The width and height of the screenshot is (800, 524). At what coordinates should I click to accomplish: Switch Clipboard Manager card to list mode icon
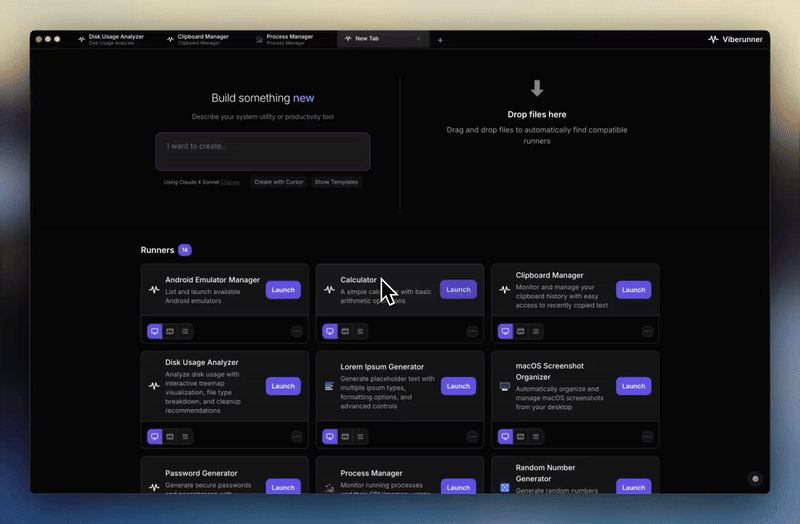click(x=536, y=331)
